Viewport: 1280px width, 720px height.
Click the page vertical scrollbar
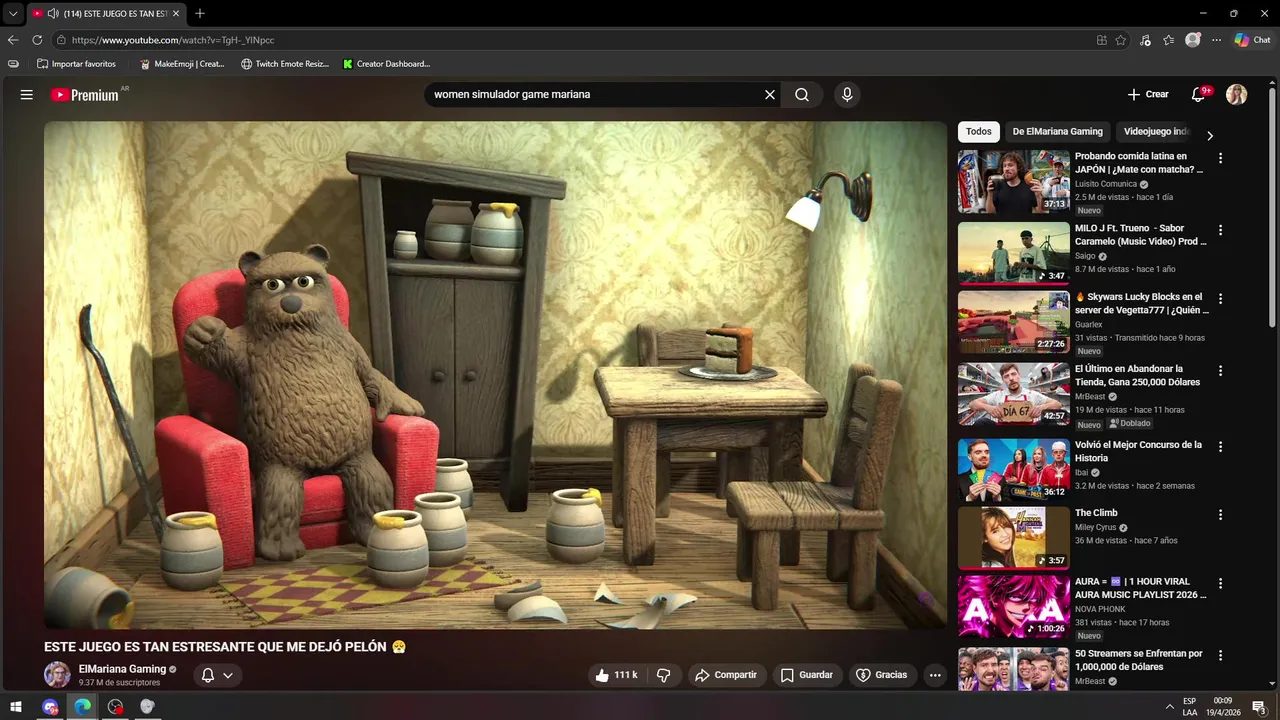click(1272, 210)
